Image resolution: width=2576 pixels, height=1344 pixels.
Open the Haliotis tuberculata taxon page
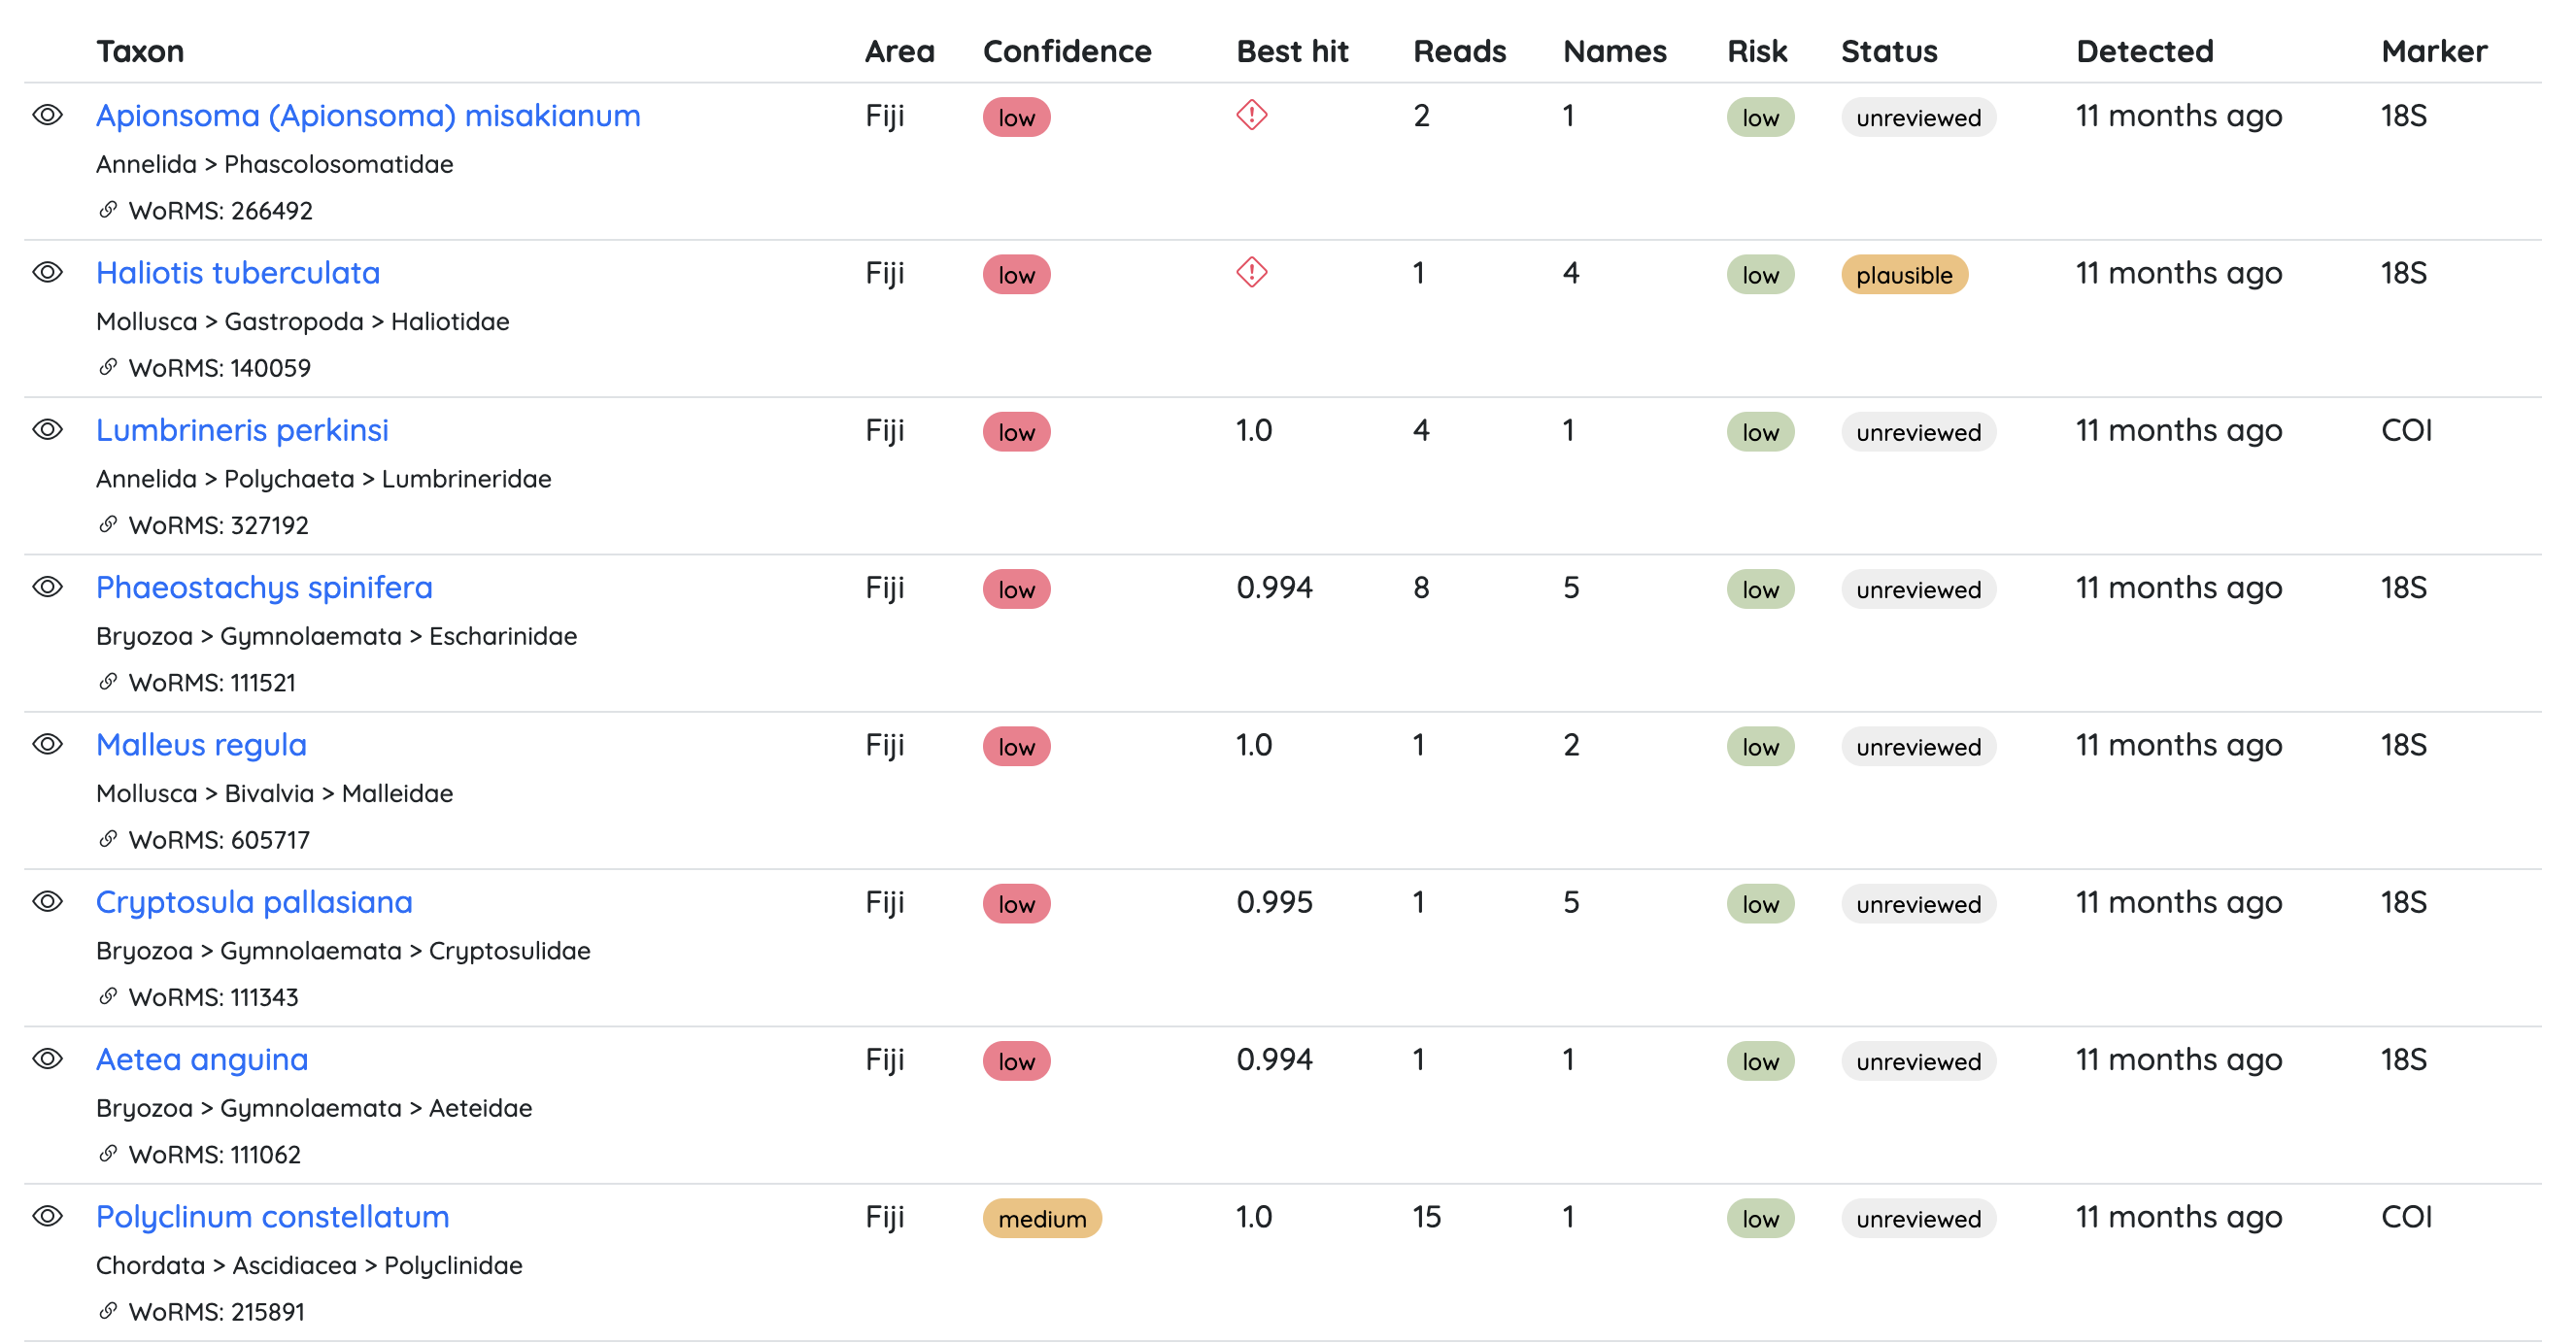[238, 272]
